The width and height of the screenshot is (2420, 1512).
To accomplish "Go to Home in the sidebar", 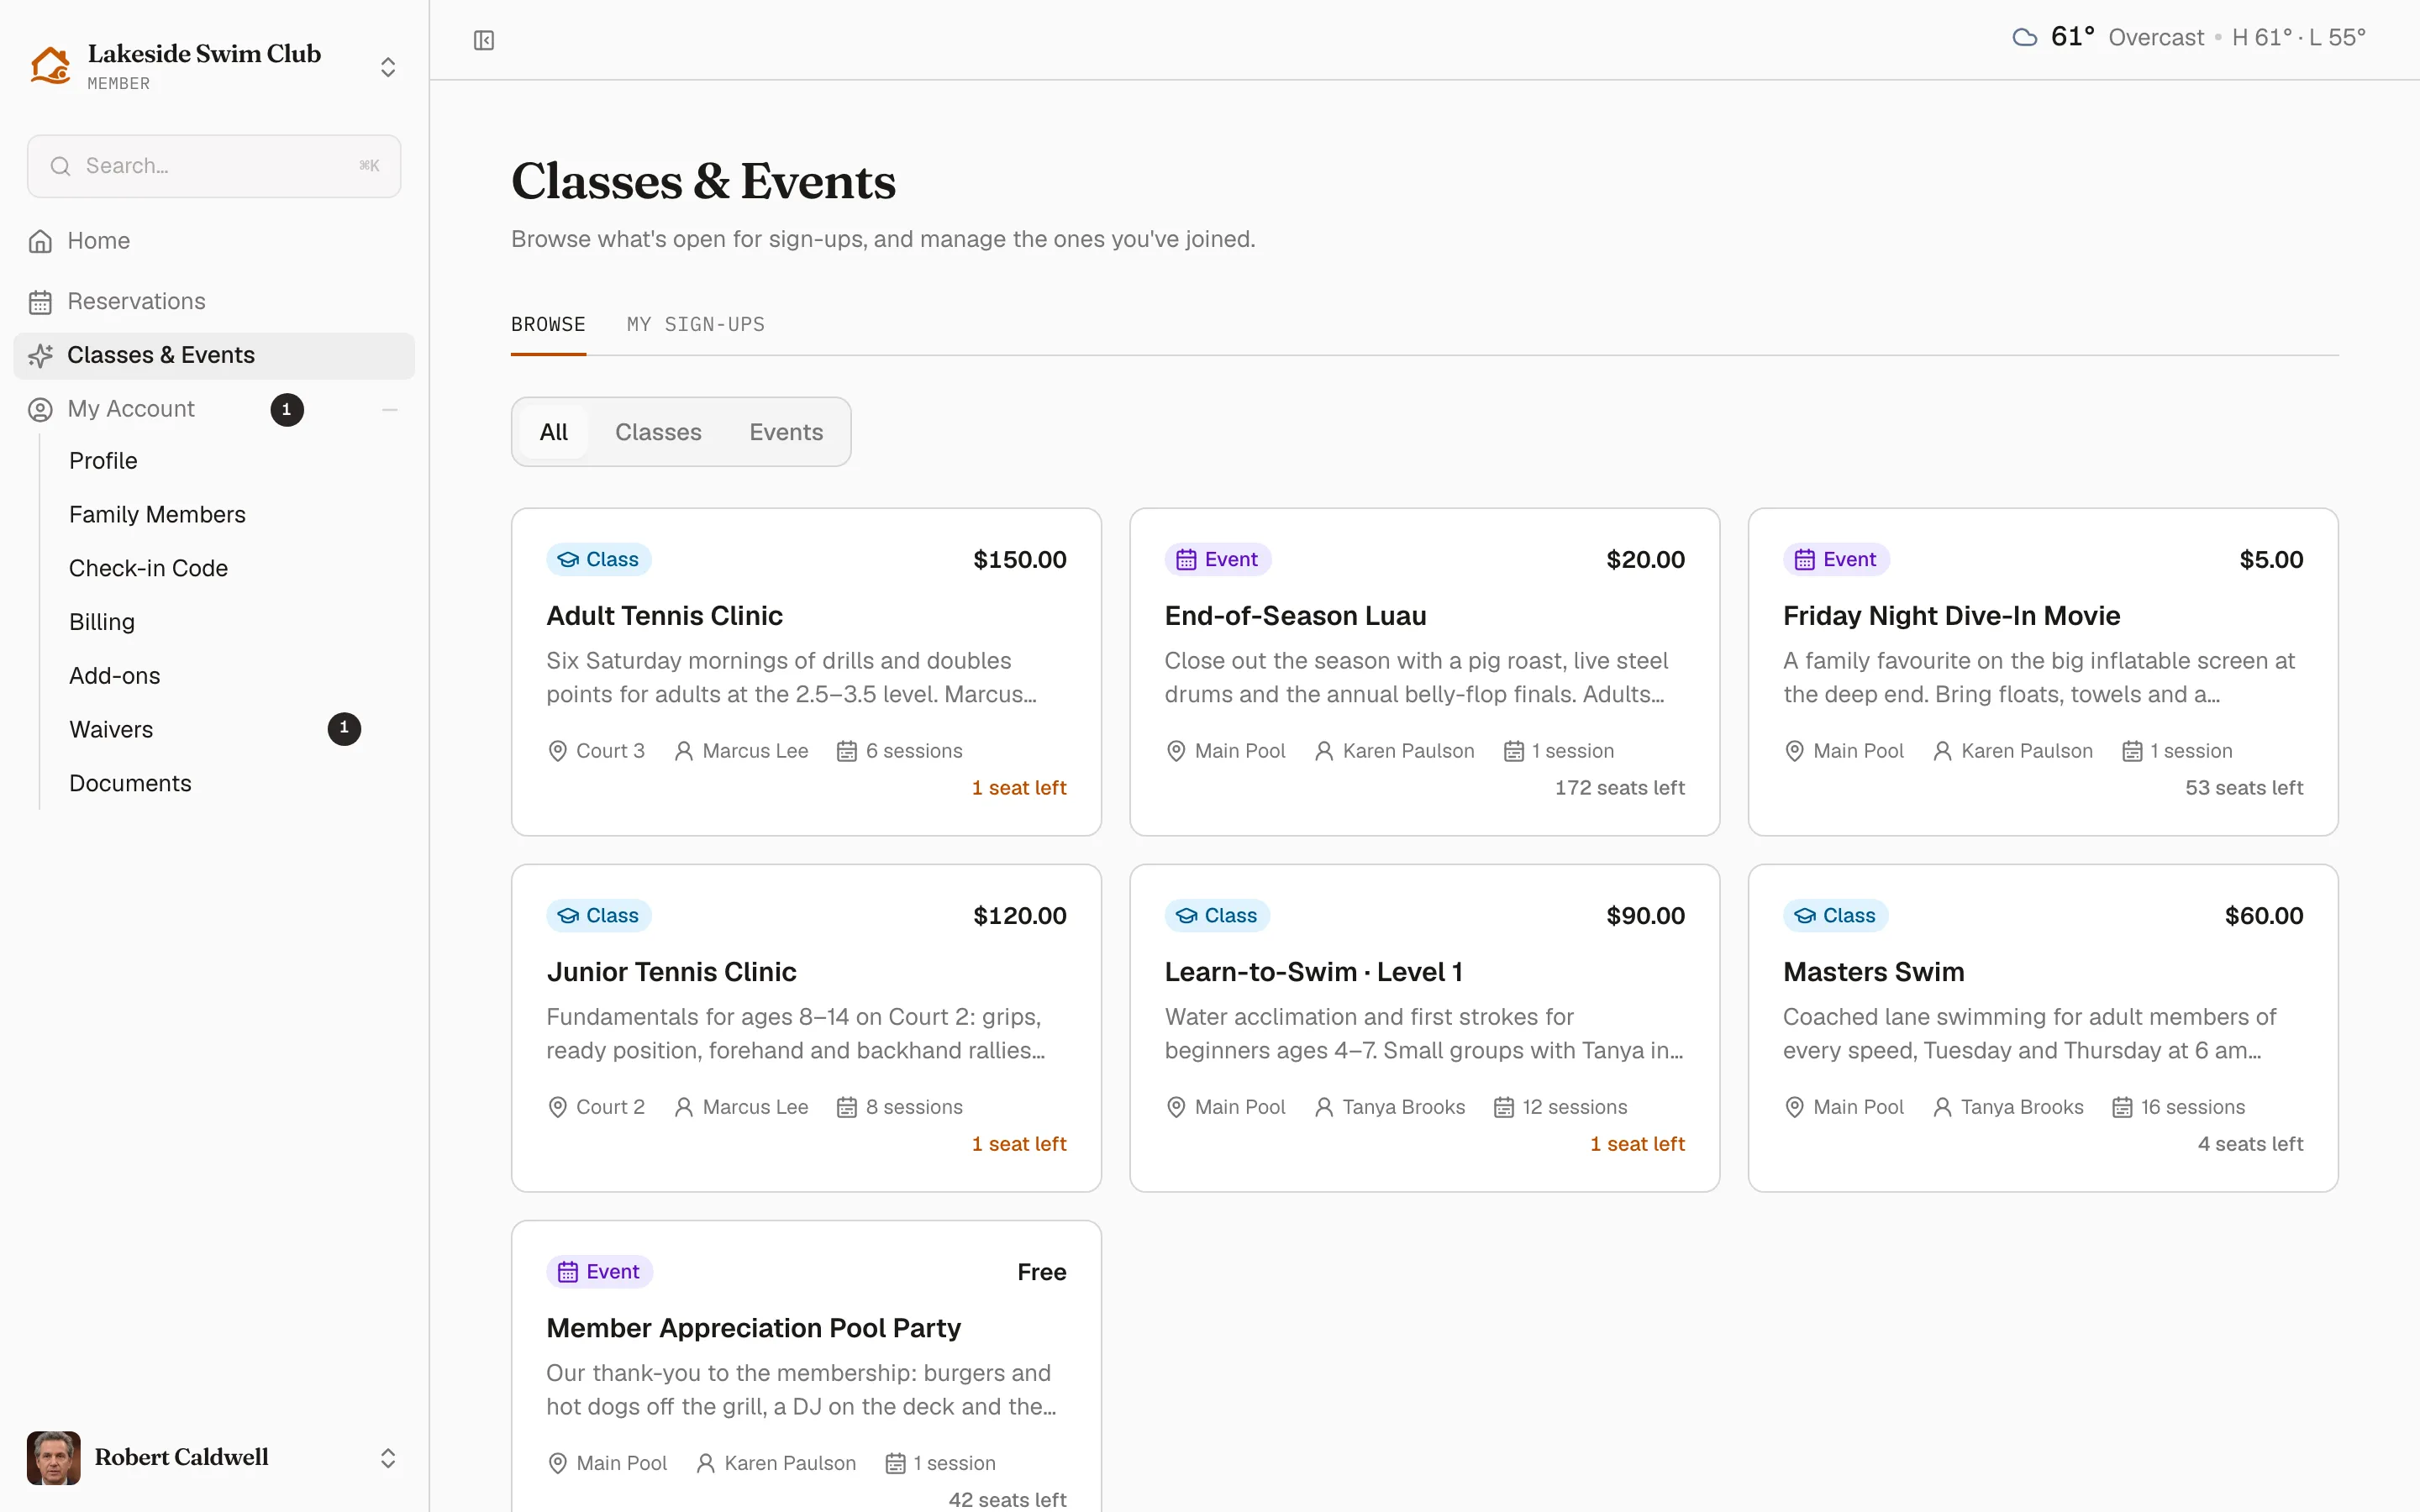I will (x=214, y=241).
